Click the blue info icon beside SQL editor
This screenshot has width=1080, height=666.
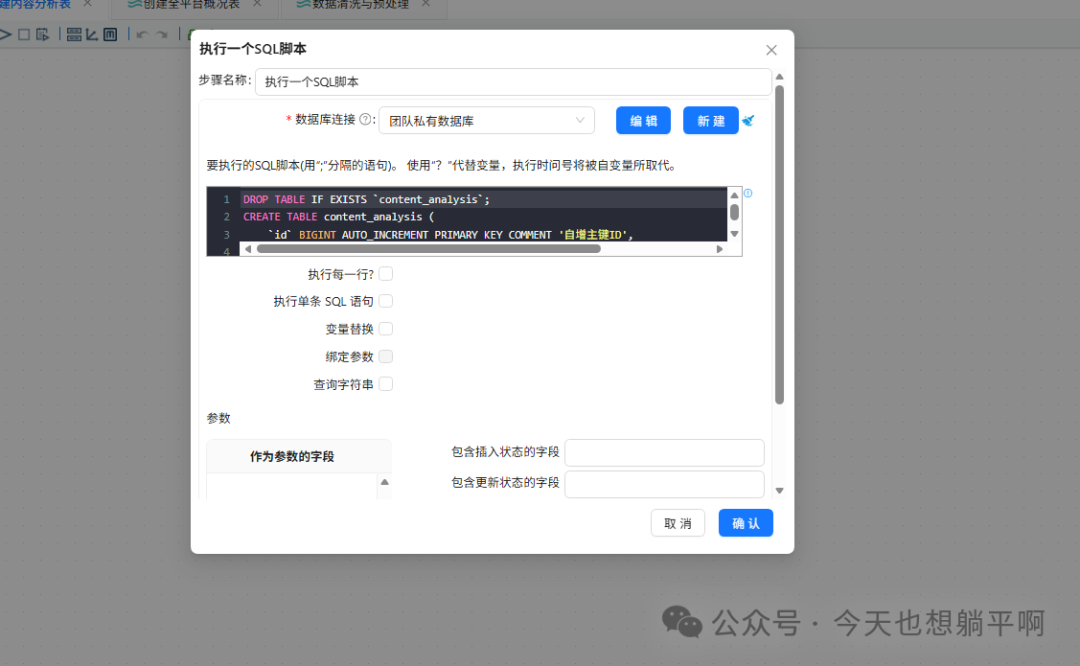pos(748,194)
